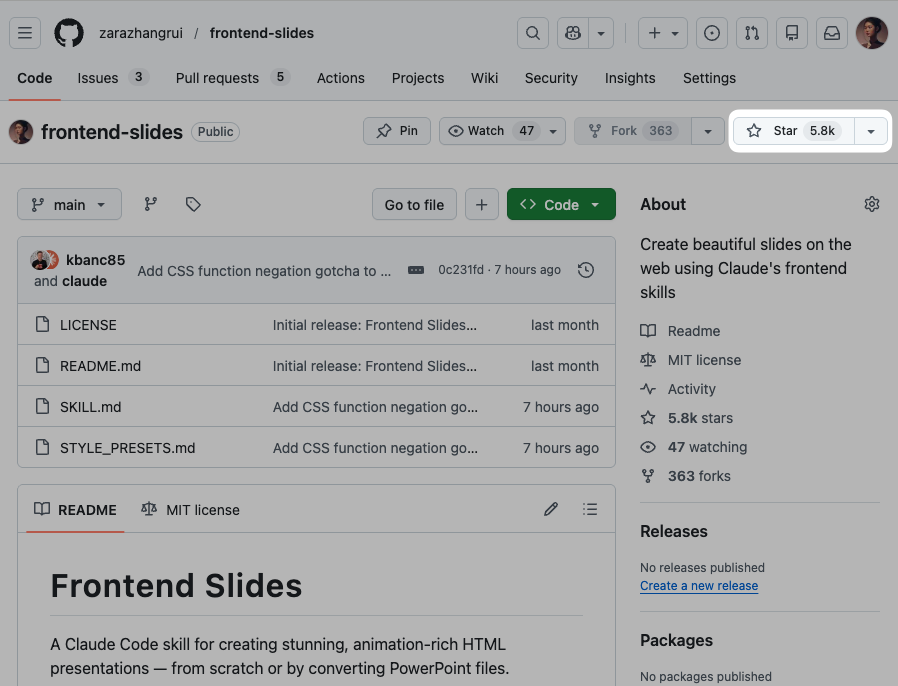
Task: Open the add file plus button
Action: 482,204
